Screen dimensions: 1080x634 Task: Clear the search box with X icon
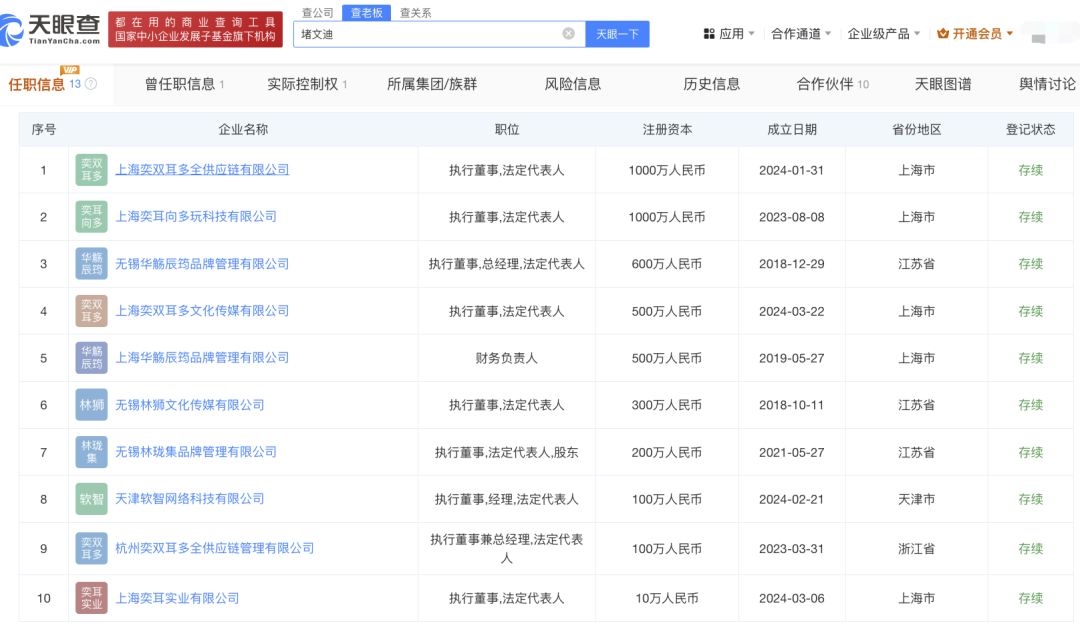[x=568, y=34]
